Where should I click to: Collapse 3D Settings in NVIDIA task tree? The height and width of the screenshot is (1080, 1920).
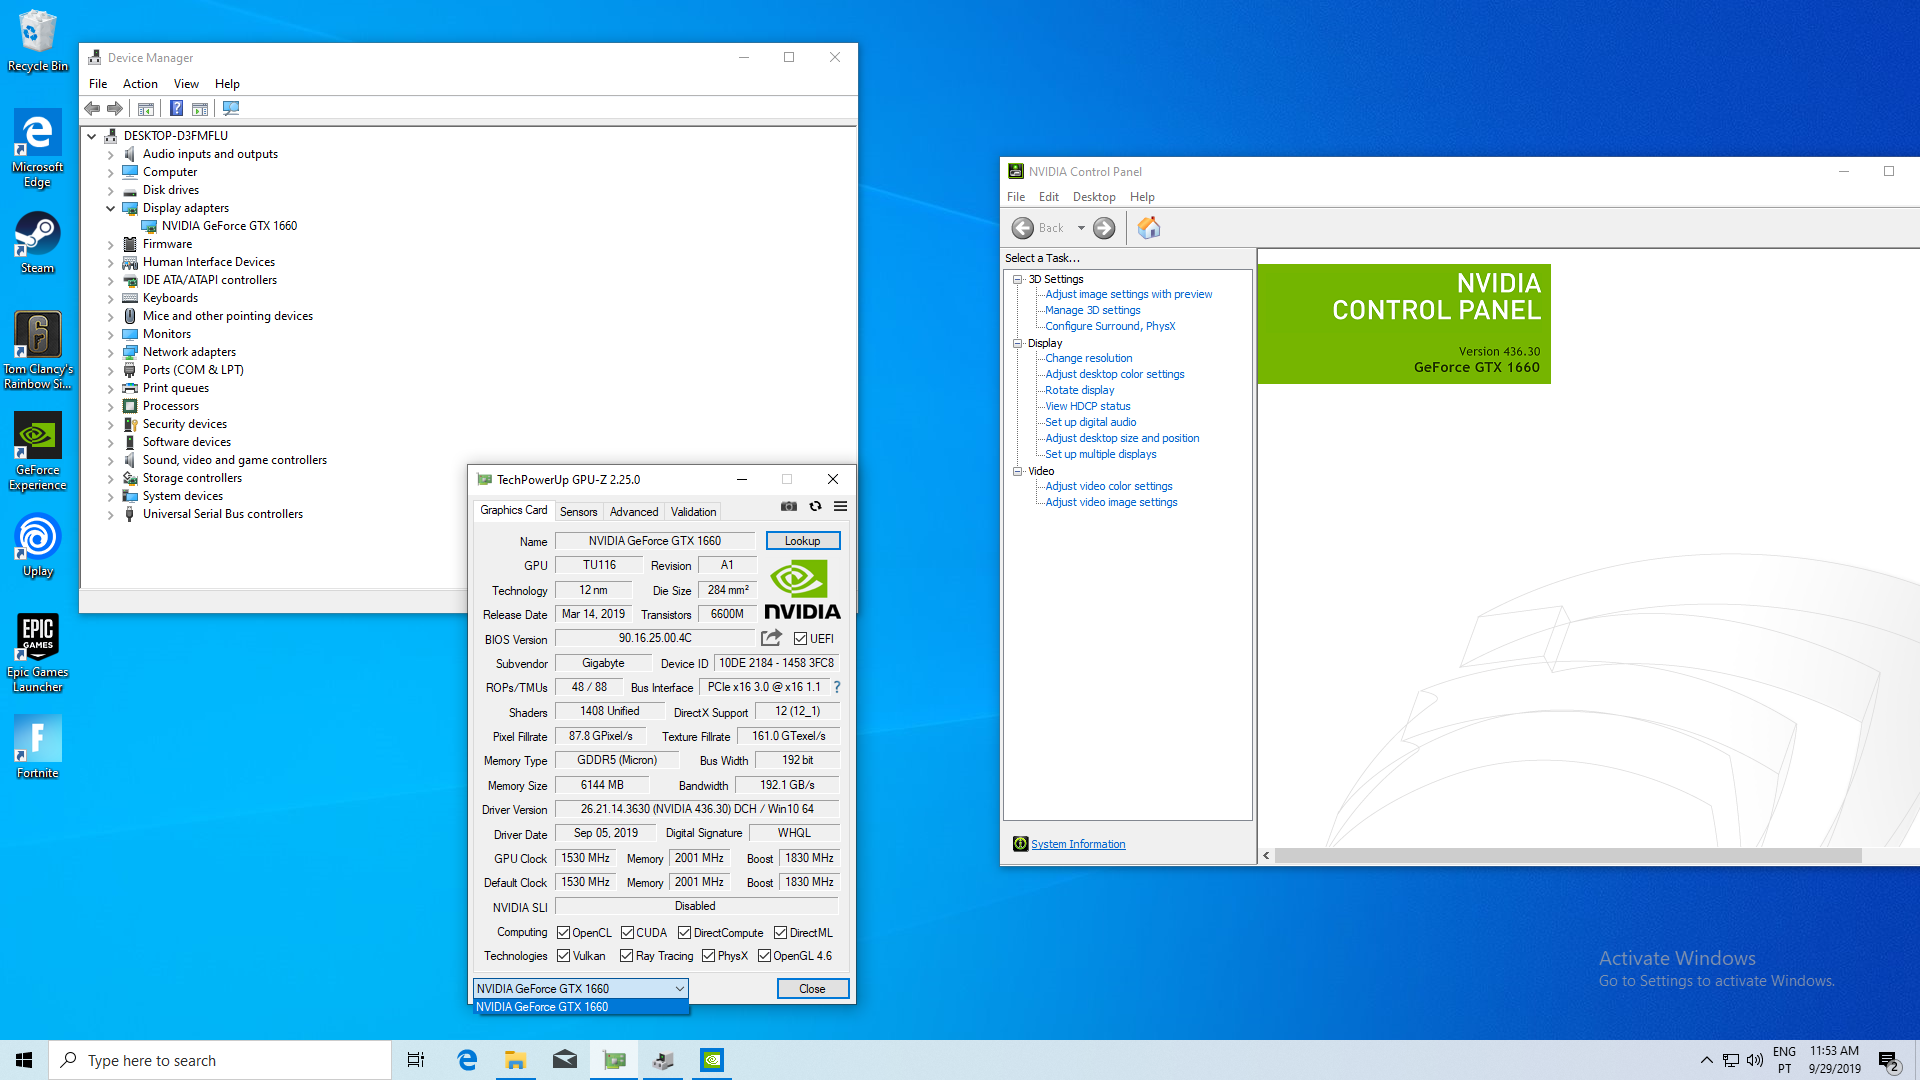coord(1017,280)
